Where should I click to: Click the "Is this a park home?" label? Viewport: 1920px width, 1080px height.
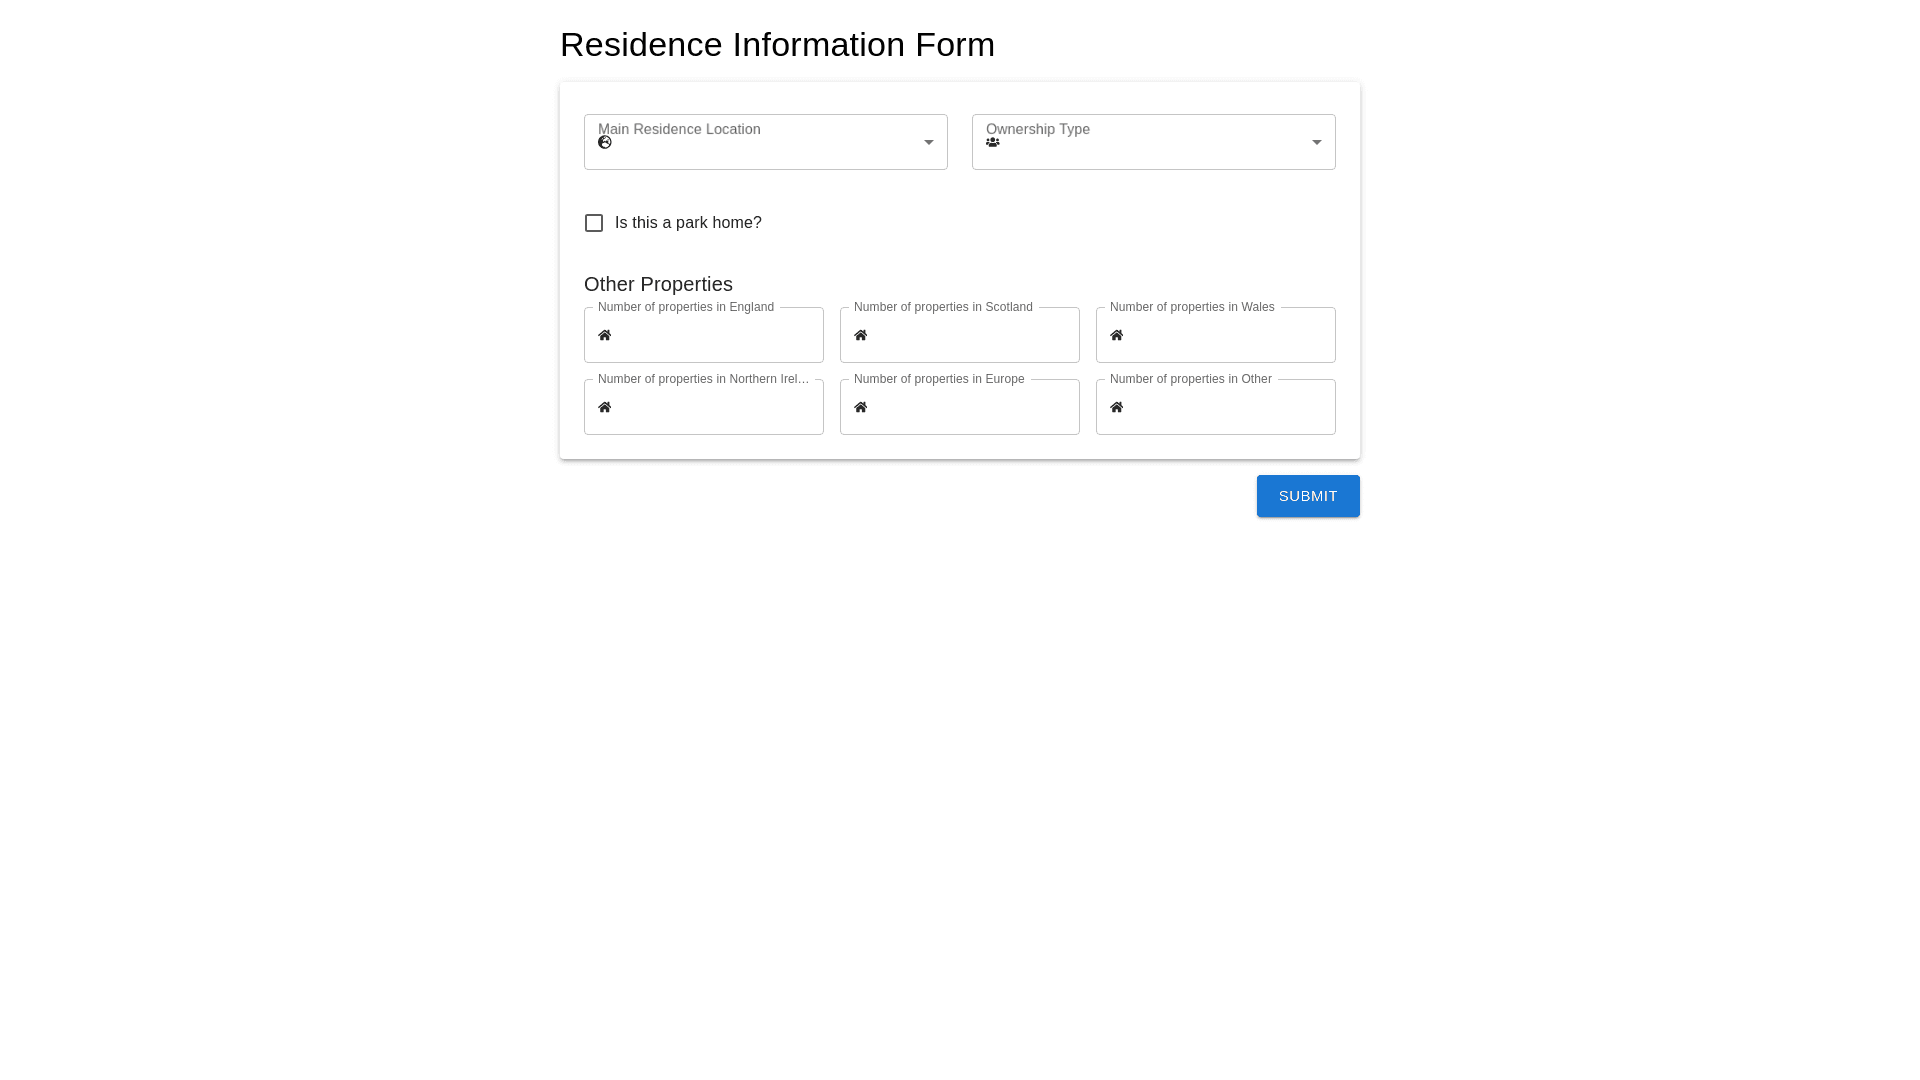pos(688,223)
